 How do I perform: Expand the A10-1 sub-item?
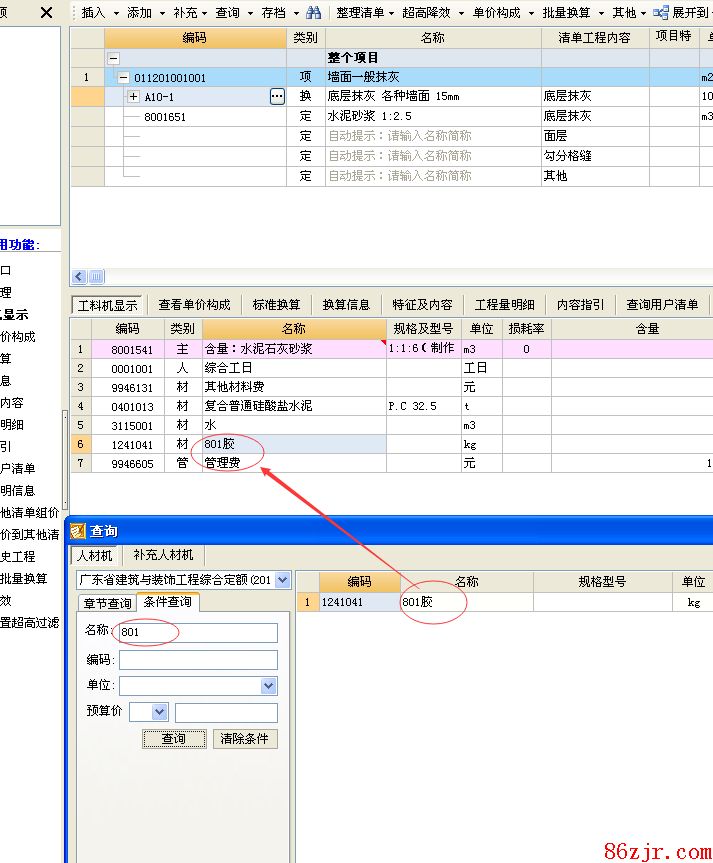[x=134, y=96]
